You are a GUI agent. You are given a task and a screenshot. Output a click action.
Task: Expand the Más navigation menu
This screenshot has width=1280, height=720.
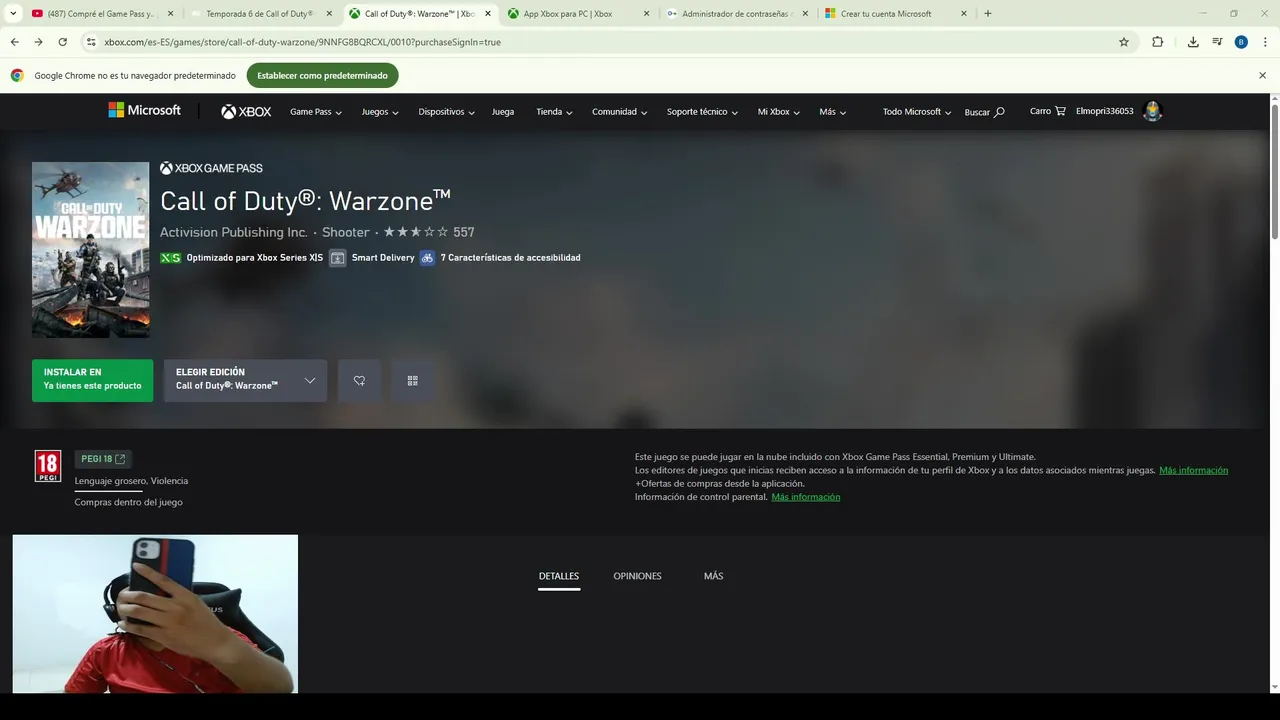(833, 112)
